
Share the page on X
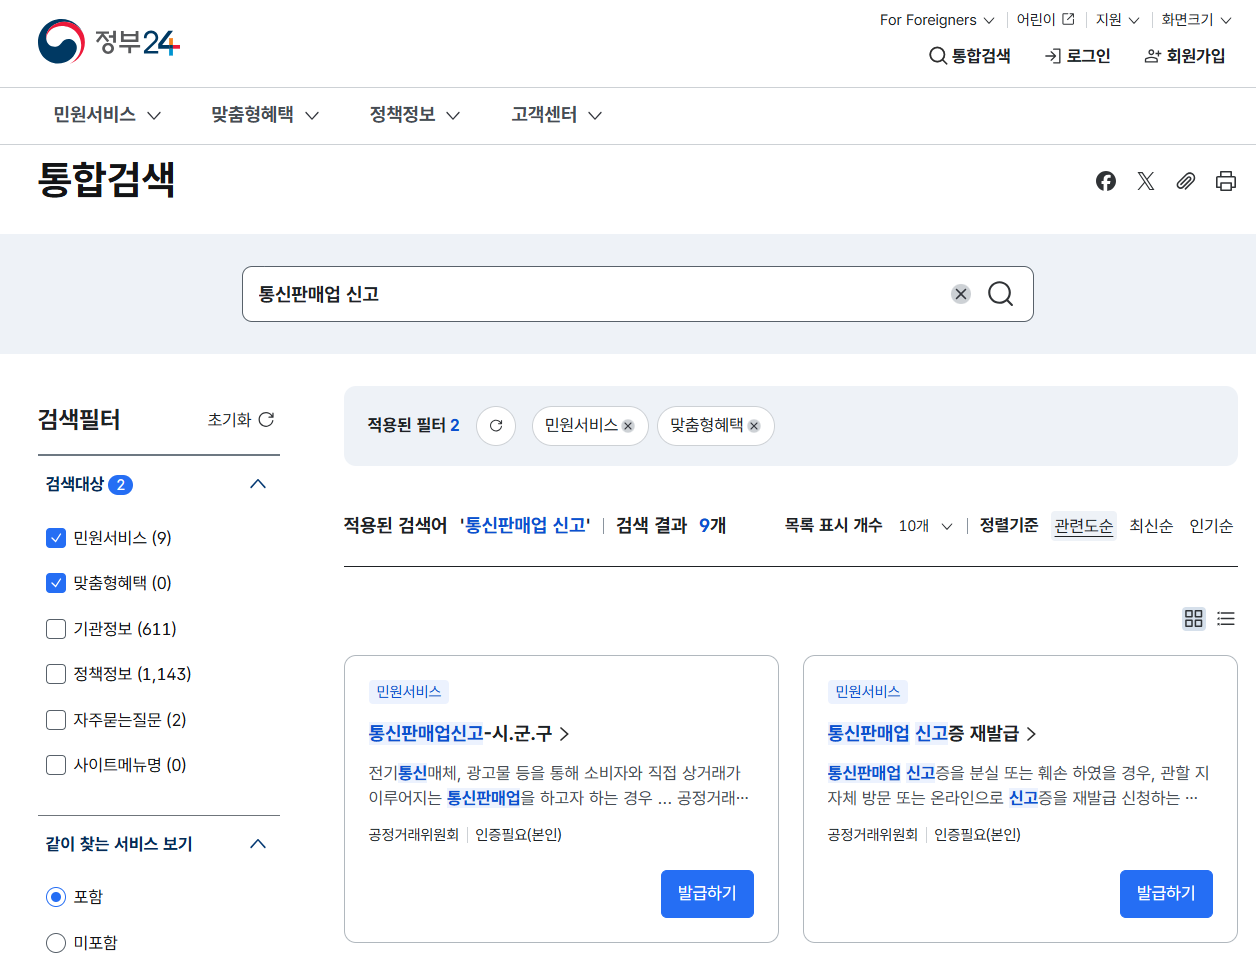[1145, 181]
